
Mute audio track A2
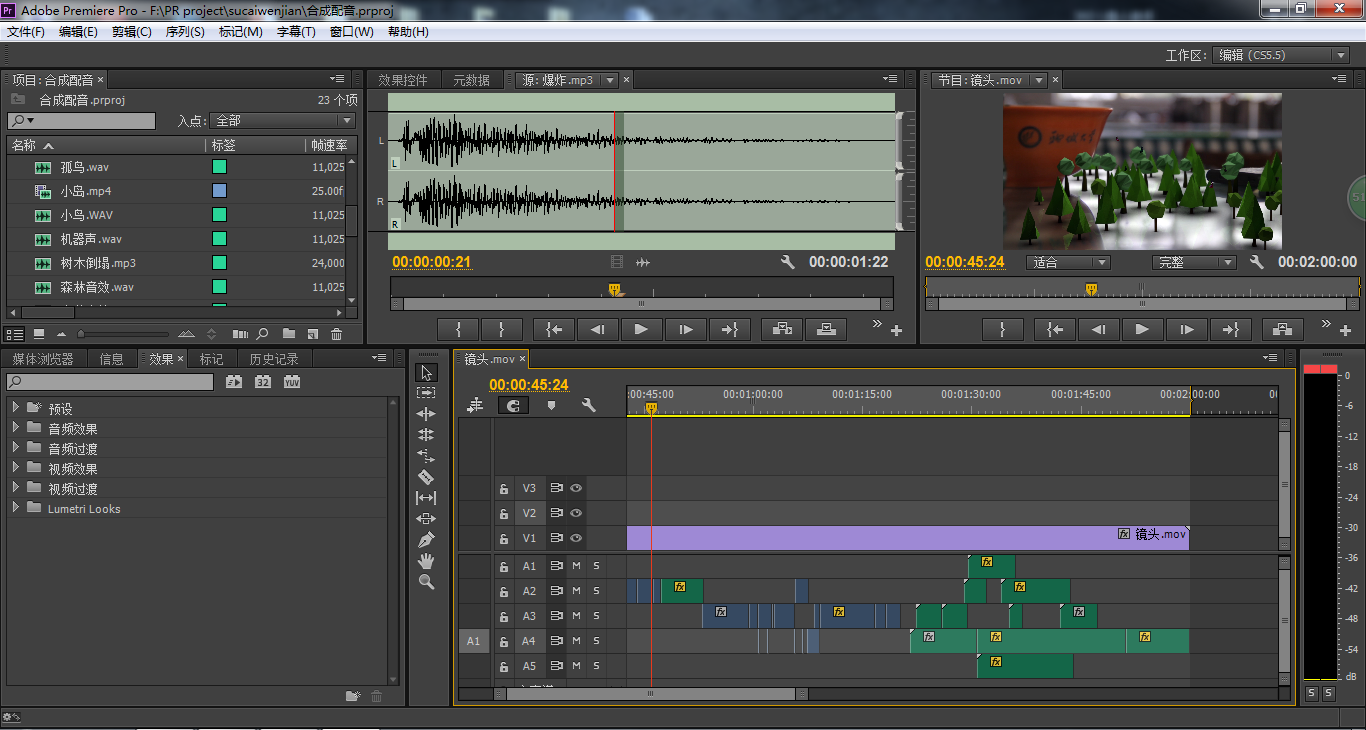point(576,591)
